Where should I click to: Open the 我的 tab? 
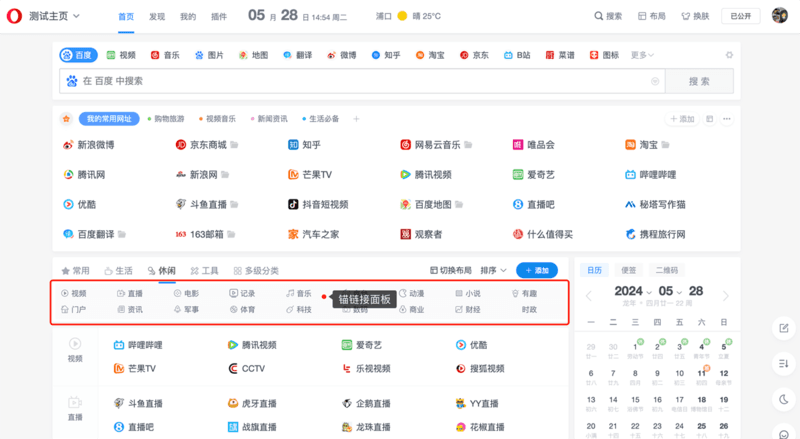188,16
